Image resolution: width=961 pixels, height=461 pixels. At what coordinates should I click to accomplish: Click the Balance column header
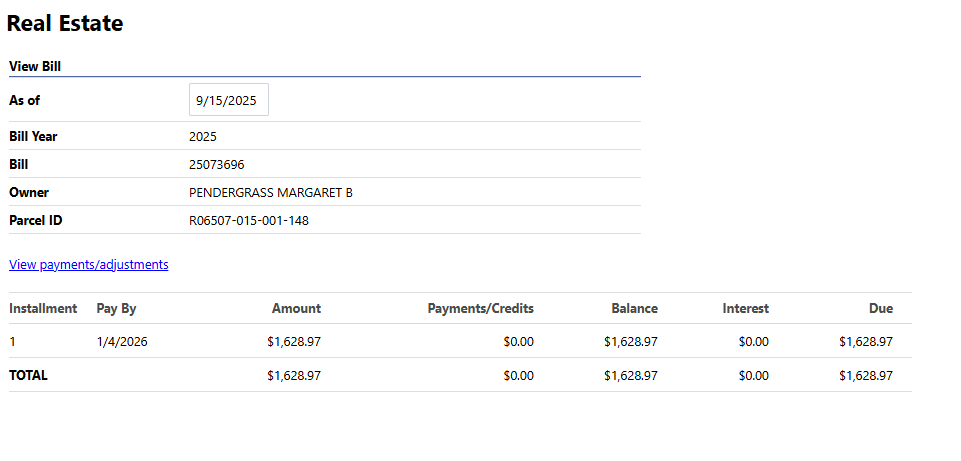tap(634, 308)
